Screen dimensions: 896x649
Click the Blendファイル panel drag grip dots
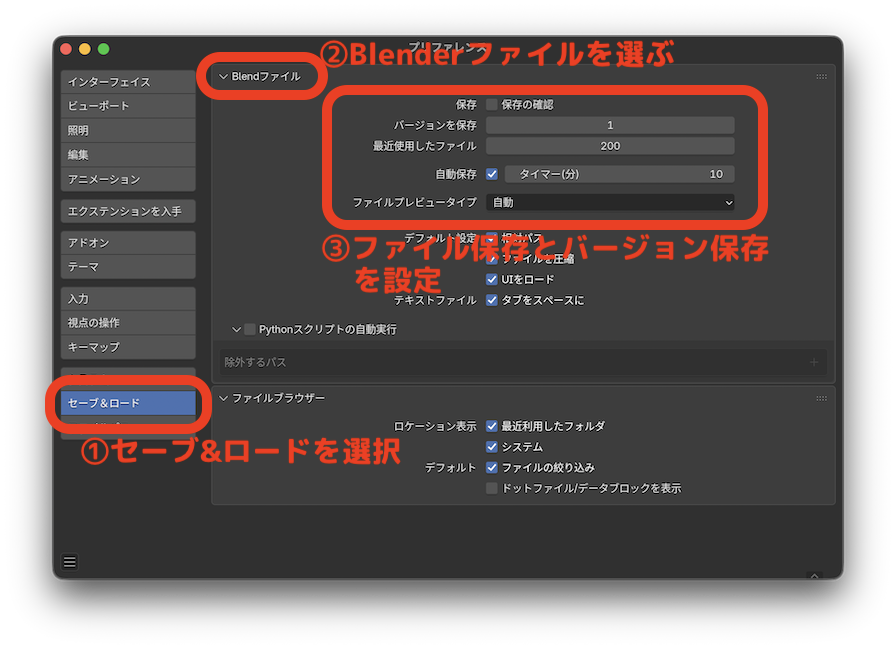[822, 77]
